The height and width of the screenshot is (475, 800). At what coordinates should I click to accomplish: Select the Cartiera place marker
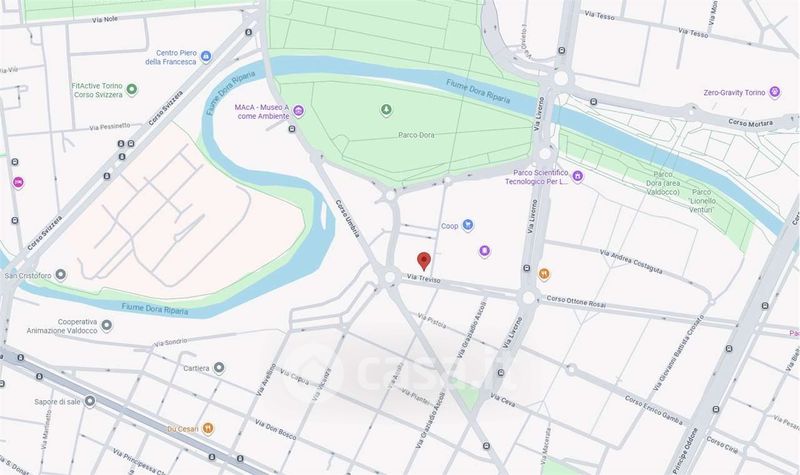click(219, 367)
